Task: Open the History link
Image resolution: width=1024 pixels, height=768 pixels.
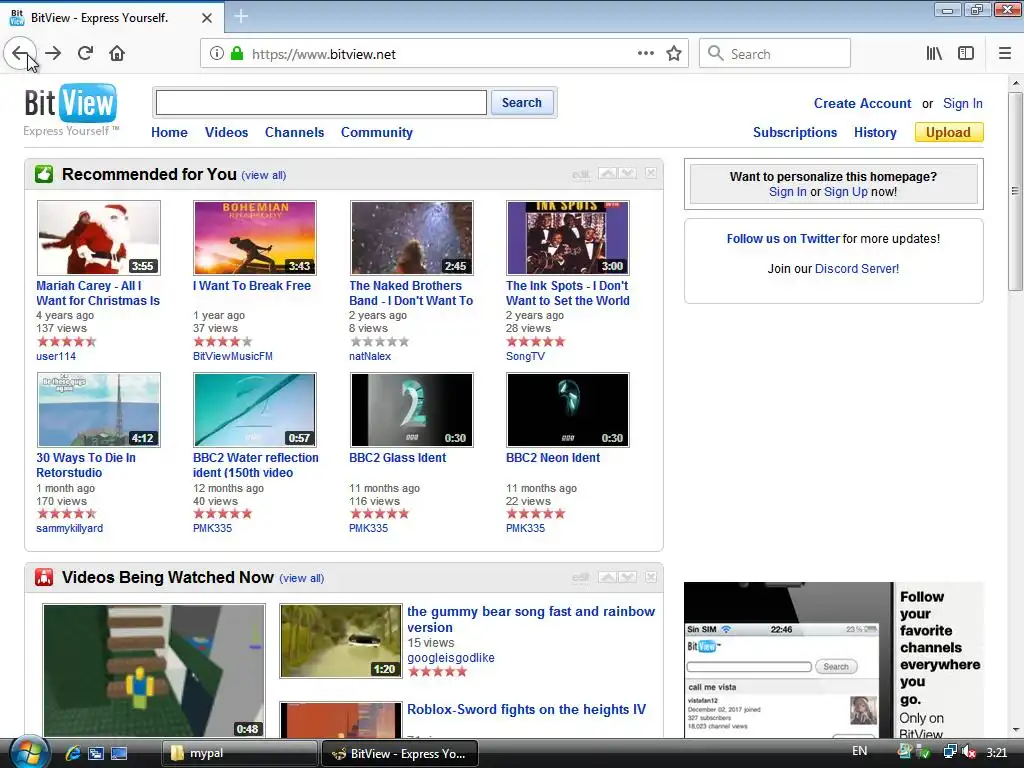Action: (875, 132)
